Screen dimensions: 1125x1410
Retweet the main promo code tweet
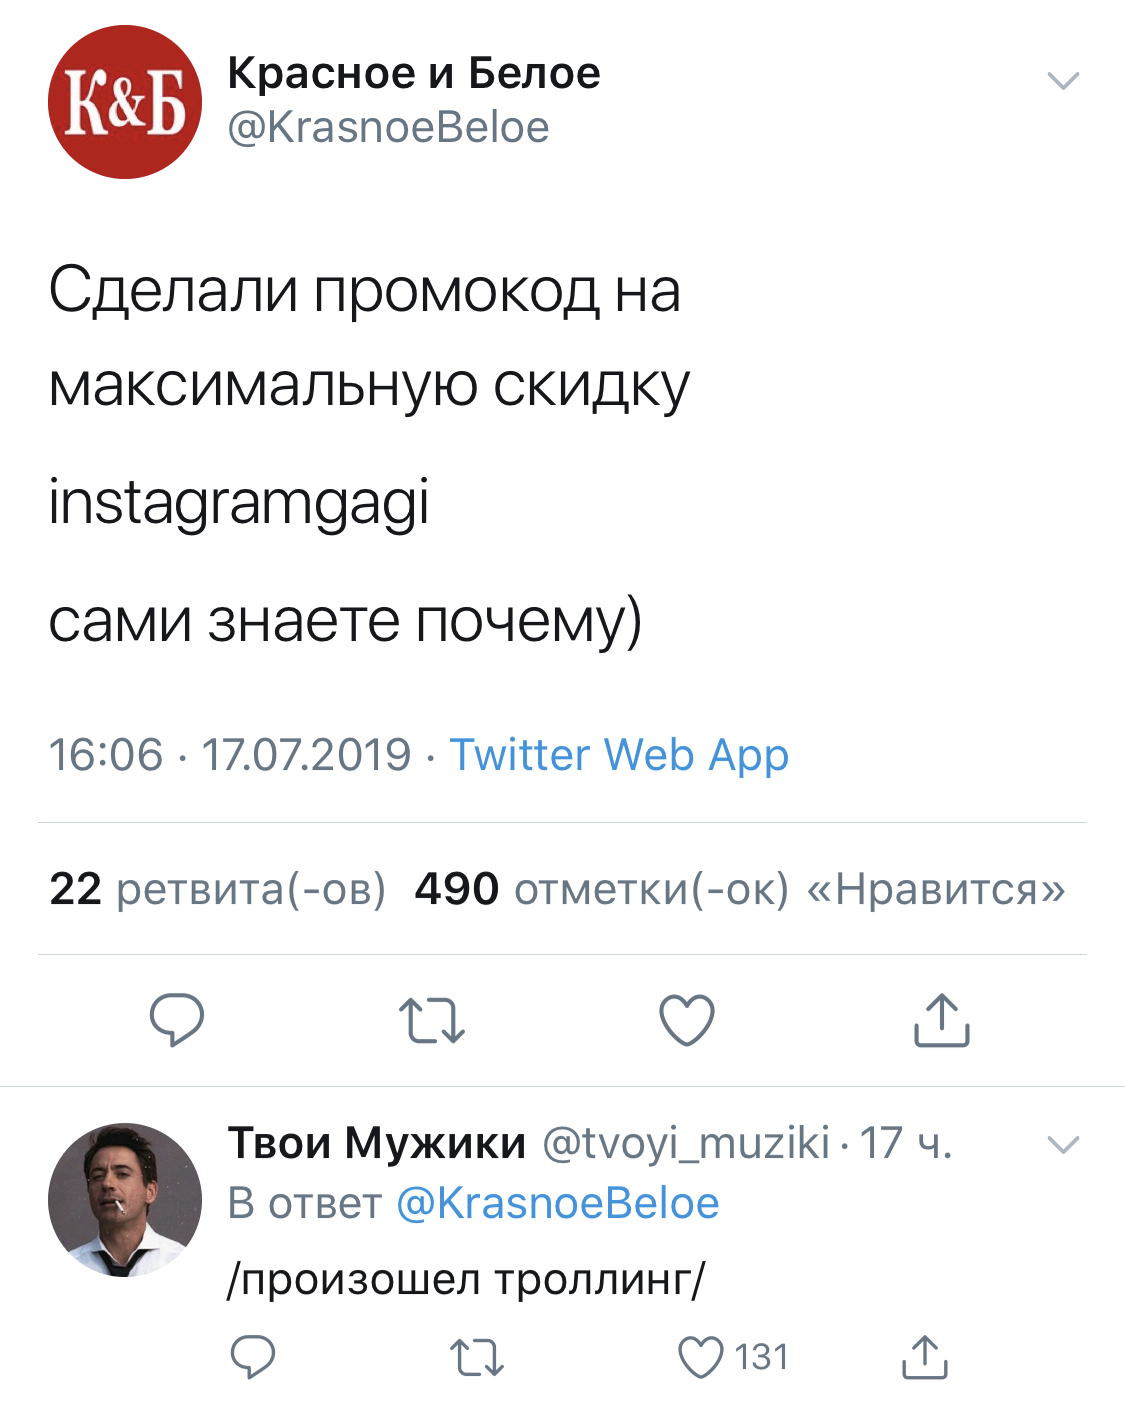(x=432, y=1020)
